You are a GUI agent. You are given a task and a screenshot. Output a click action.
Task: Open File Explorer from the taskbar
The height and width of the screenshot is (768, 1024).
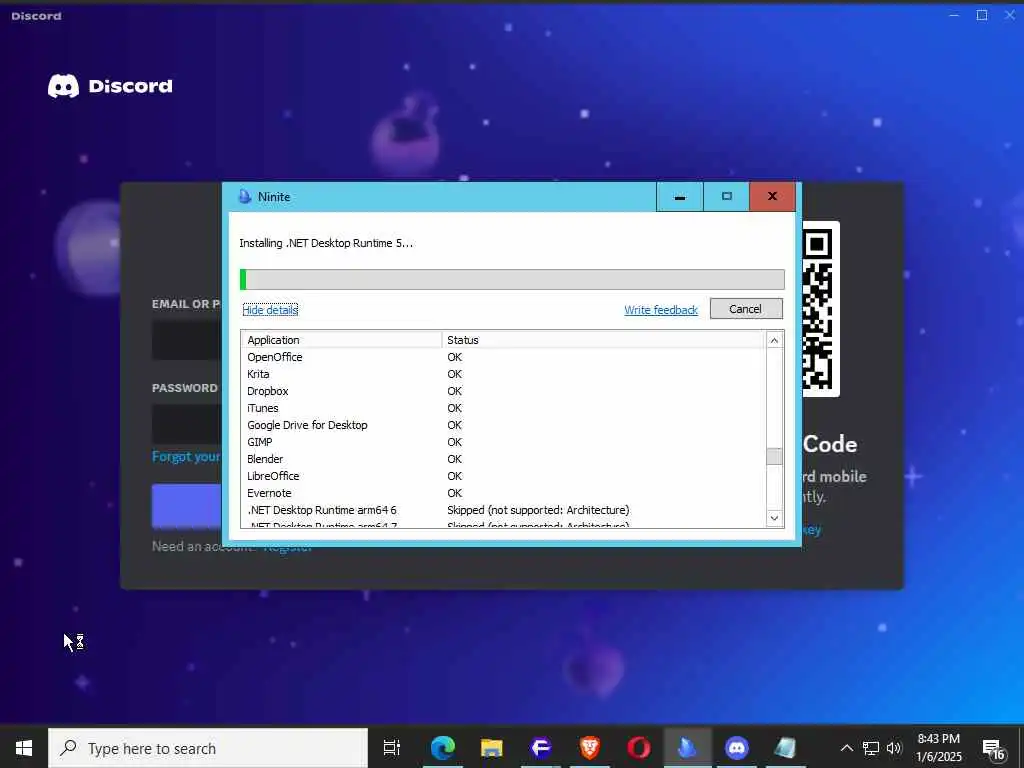(492, 748)
